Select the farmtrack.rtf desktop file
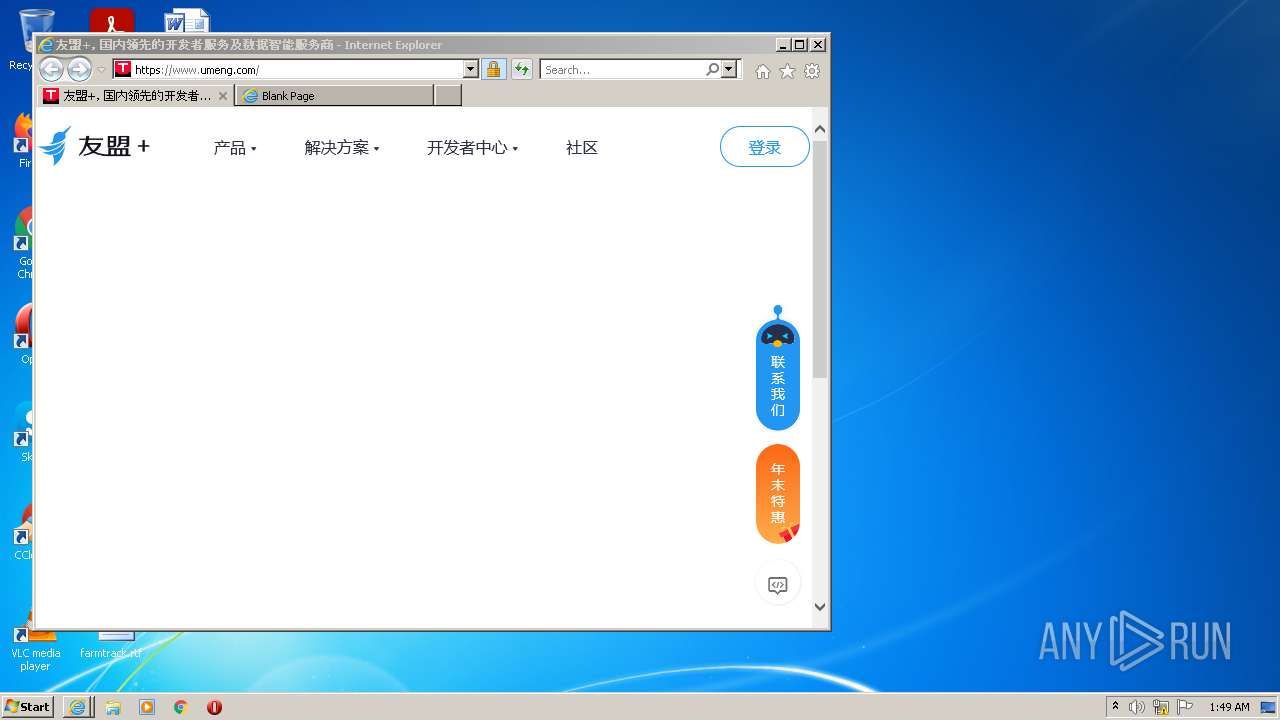Screen dimensions: 1280x720 click(x=110, y=645)
